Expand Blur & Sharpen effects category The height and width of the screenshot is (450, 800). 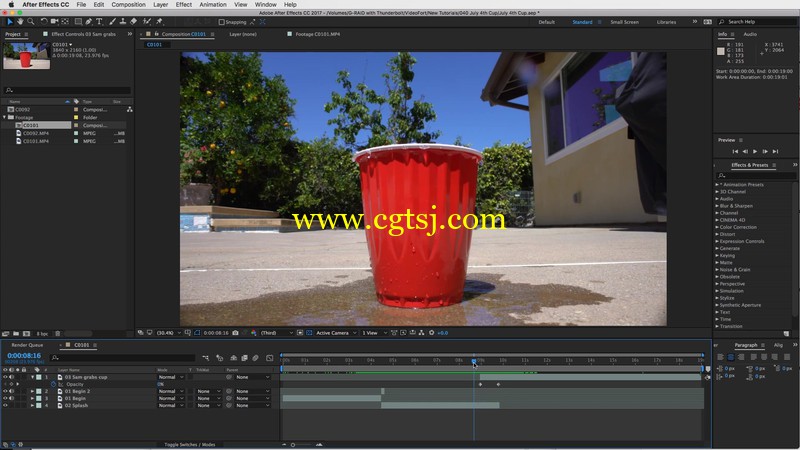717,206
